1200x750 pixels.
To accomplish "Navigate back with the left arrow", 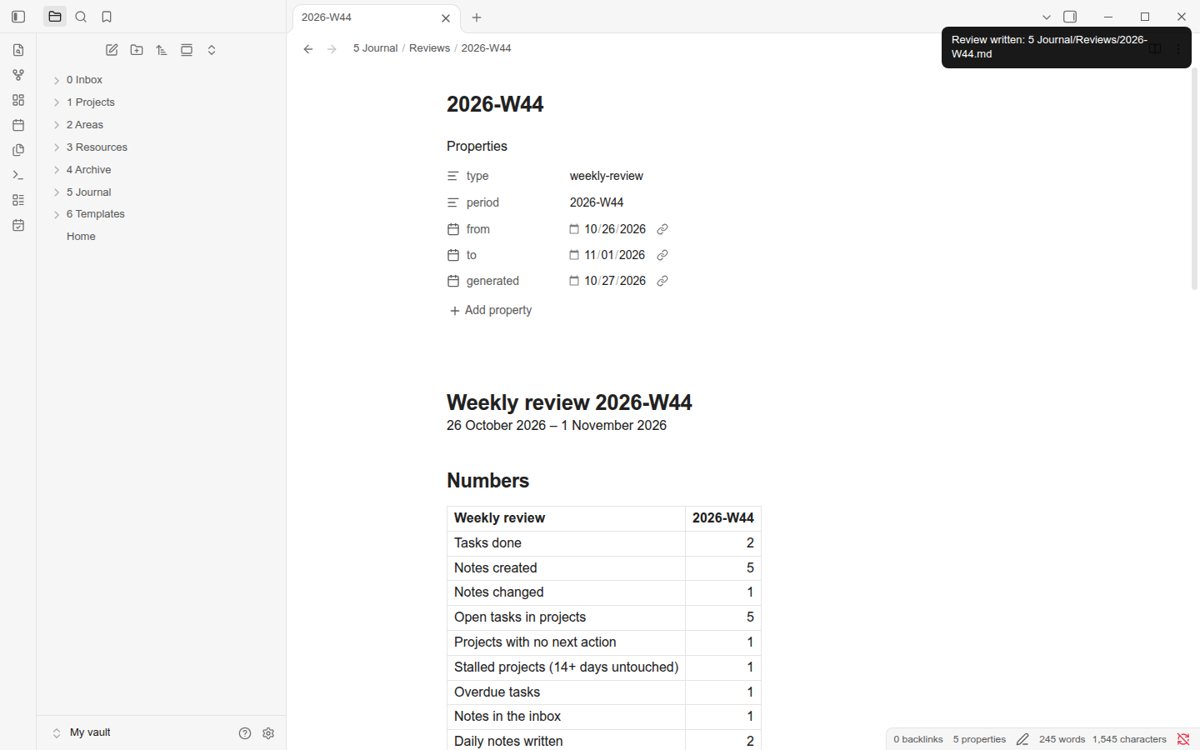I will [x=308, y=48].
